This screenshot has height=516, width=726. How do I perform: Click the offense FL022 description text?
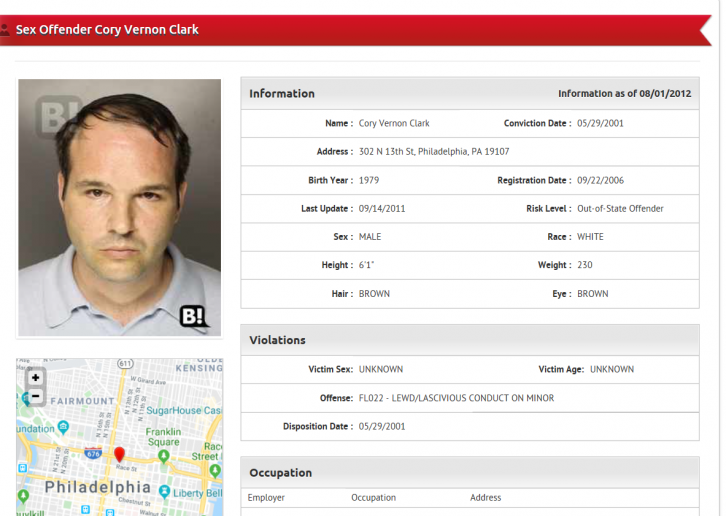[x=456, y=398]
